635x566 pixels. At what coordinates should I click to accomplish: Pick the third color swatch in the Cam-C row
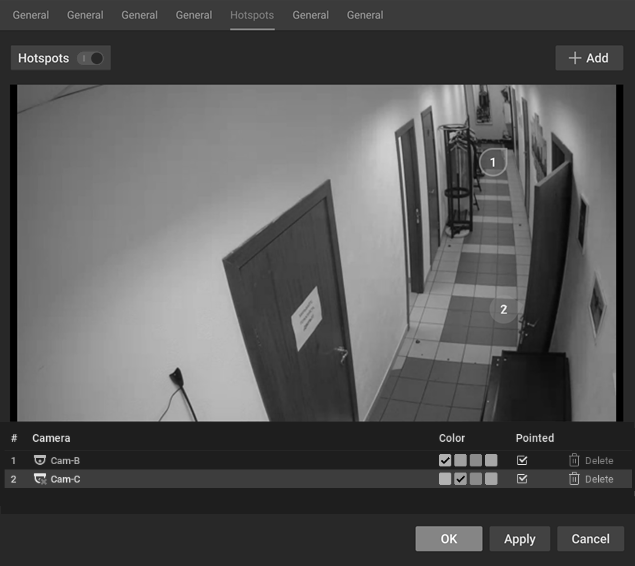476,479
